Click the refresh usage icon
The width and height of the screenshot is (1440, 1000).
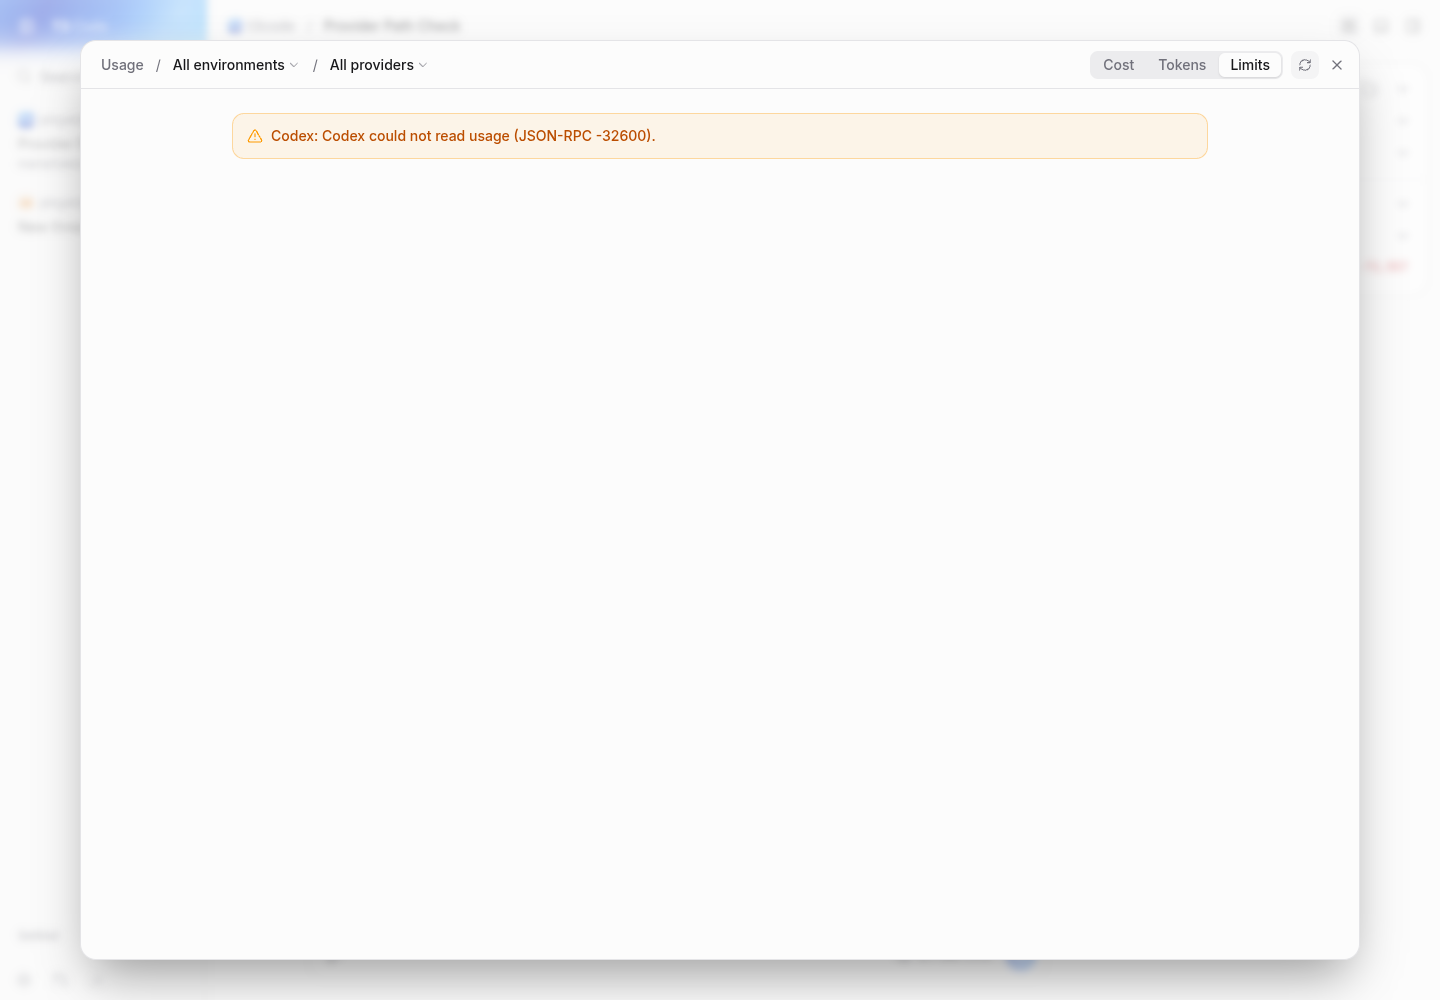[1305, 65]
